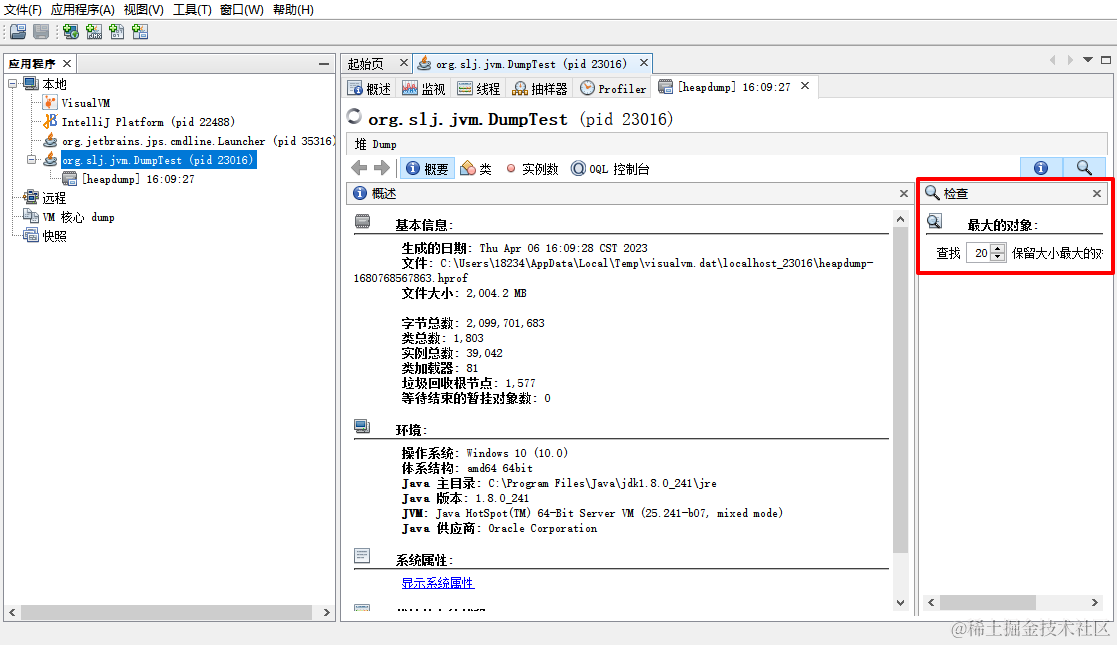Open 工具(T) menu
Screen dimensions: 1117x645
pyautogui.click(x=192, y=10)
